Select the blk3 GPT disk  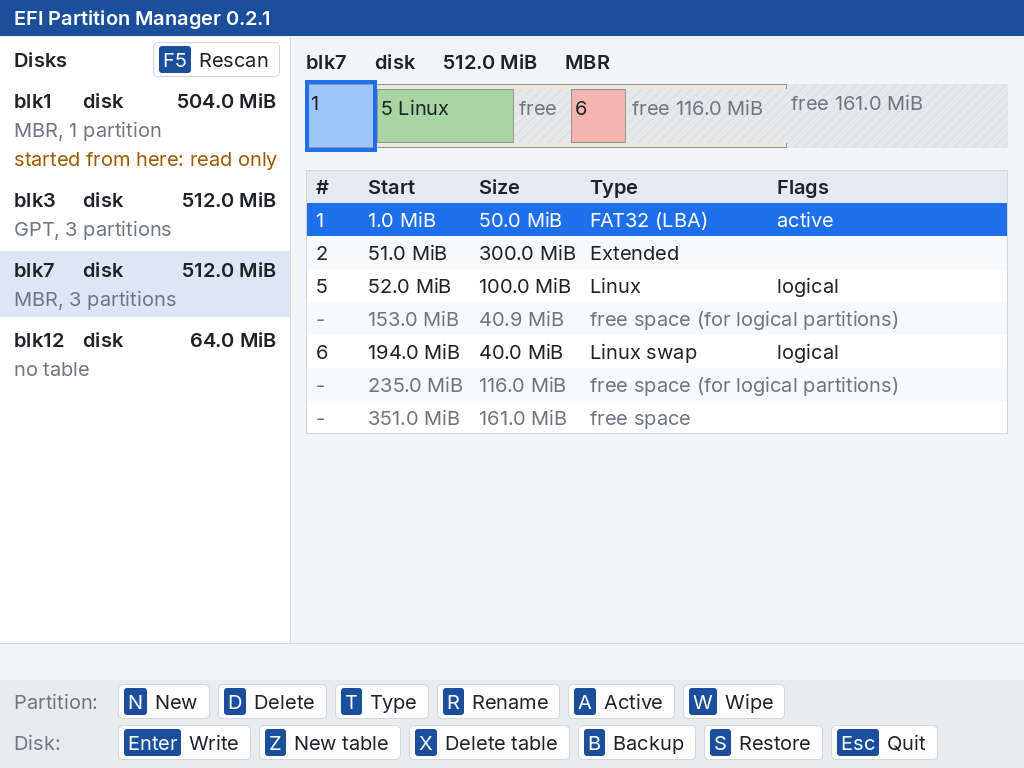tap(145, 214)
